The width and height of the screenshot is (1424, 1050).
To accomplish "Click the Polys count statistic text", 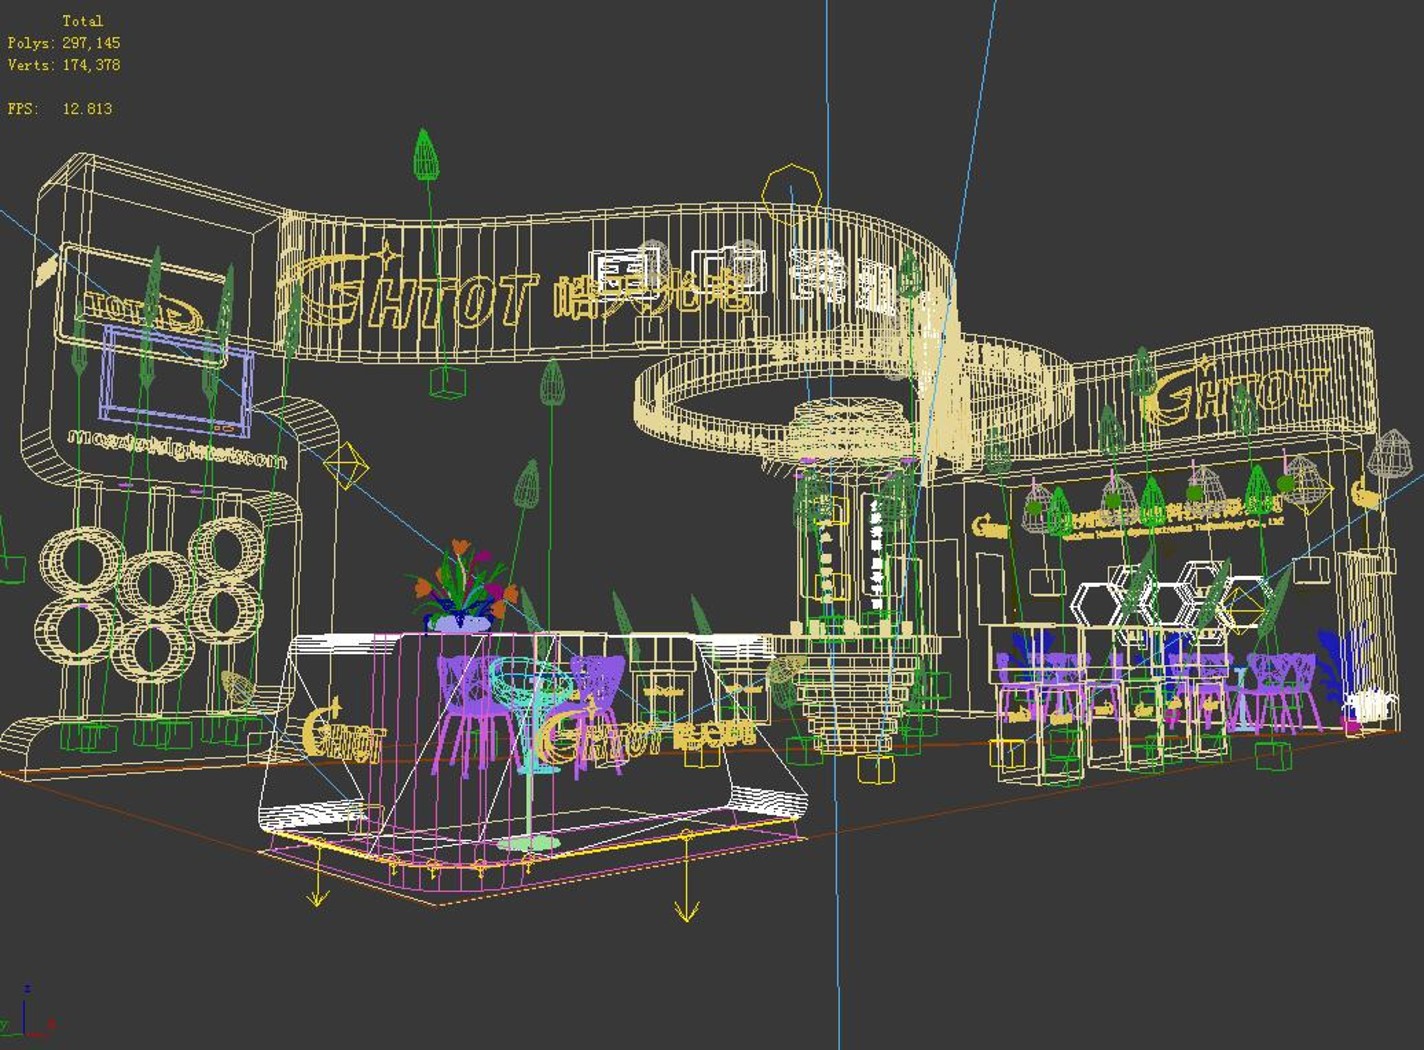I will (64, 43).
